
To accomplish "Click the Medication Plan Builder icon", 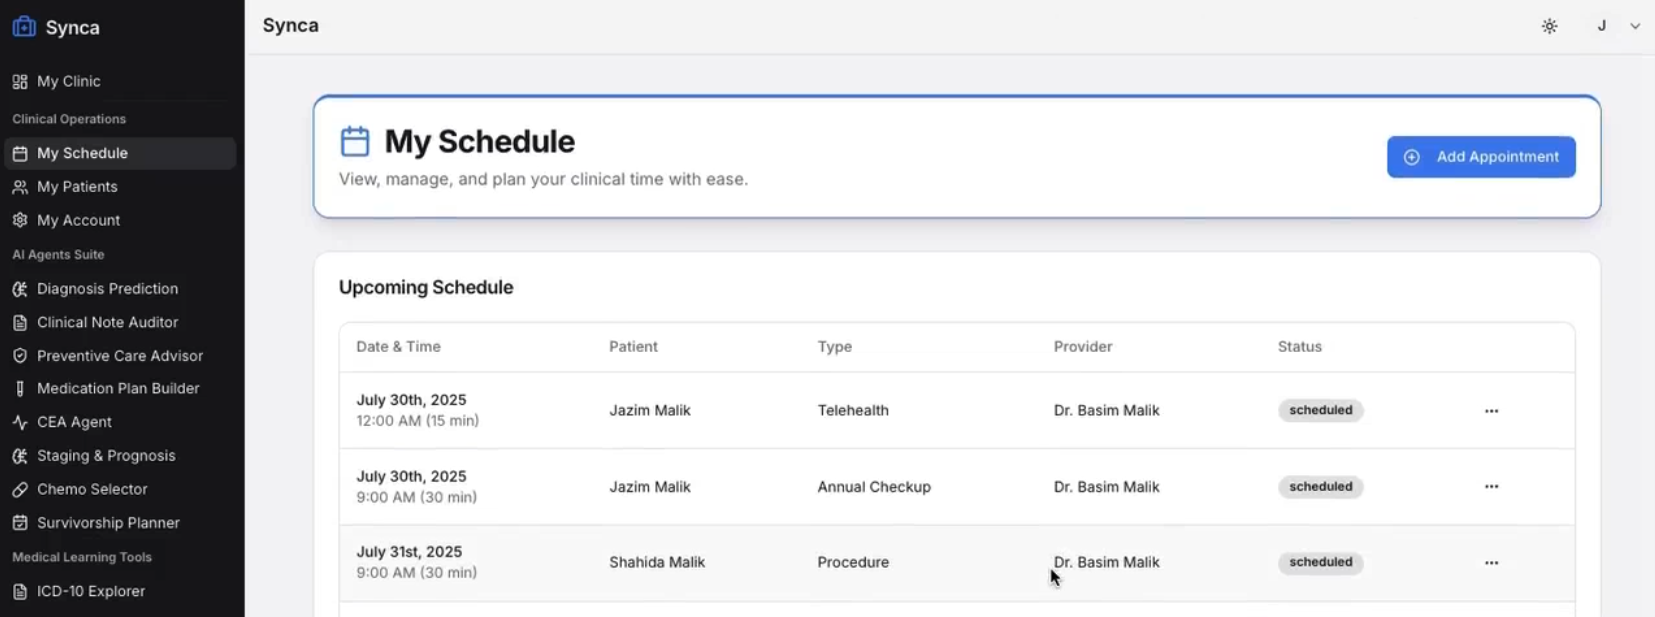I will click(20, 389).
